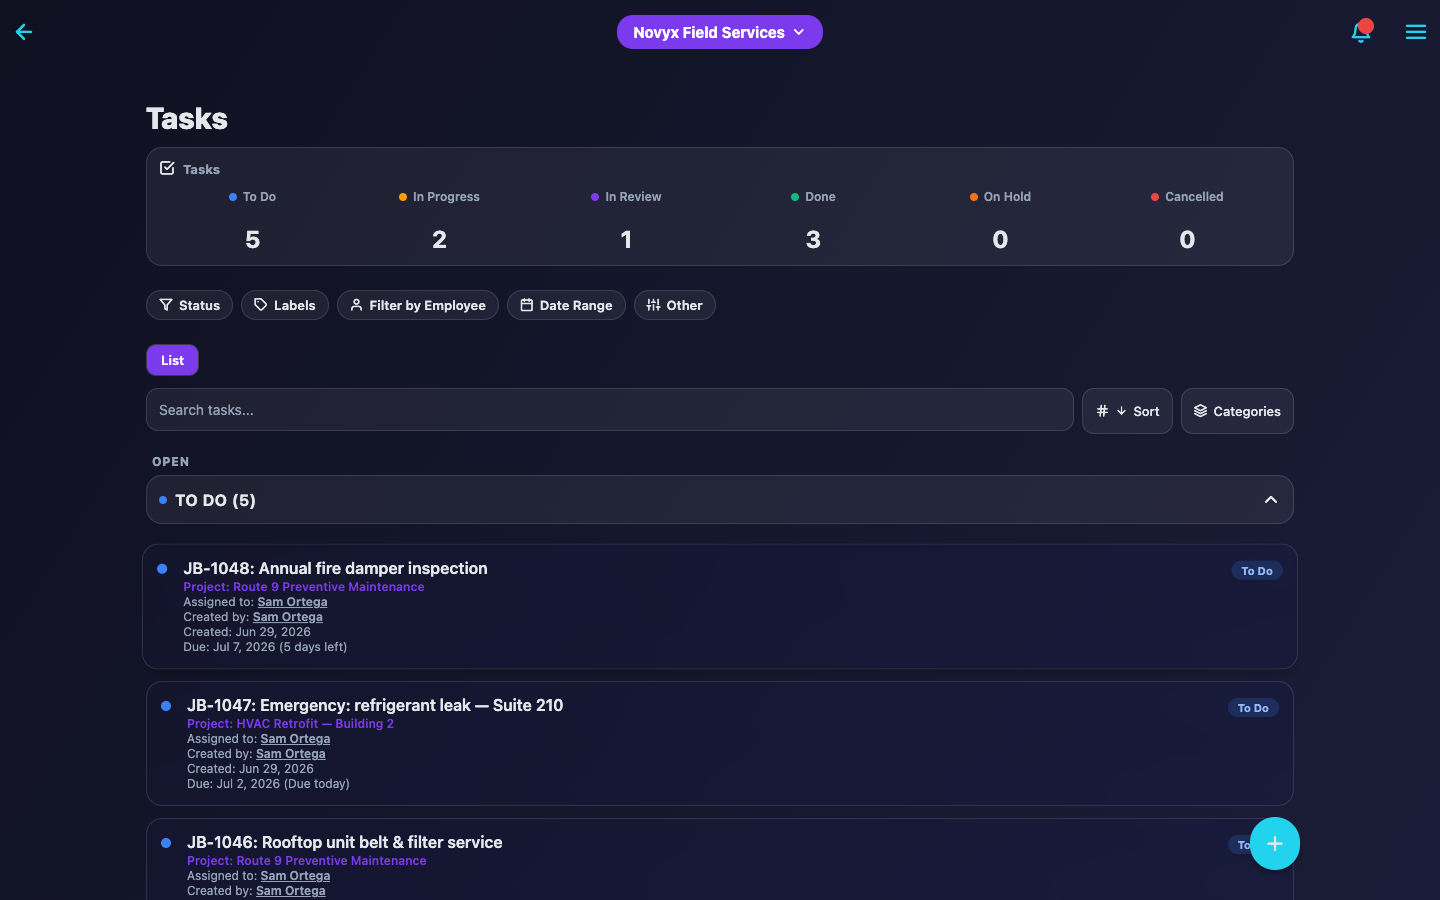
Task: Collapse the TO DO (5) section
Action: [720, 500]
